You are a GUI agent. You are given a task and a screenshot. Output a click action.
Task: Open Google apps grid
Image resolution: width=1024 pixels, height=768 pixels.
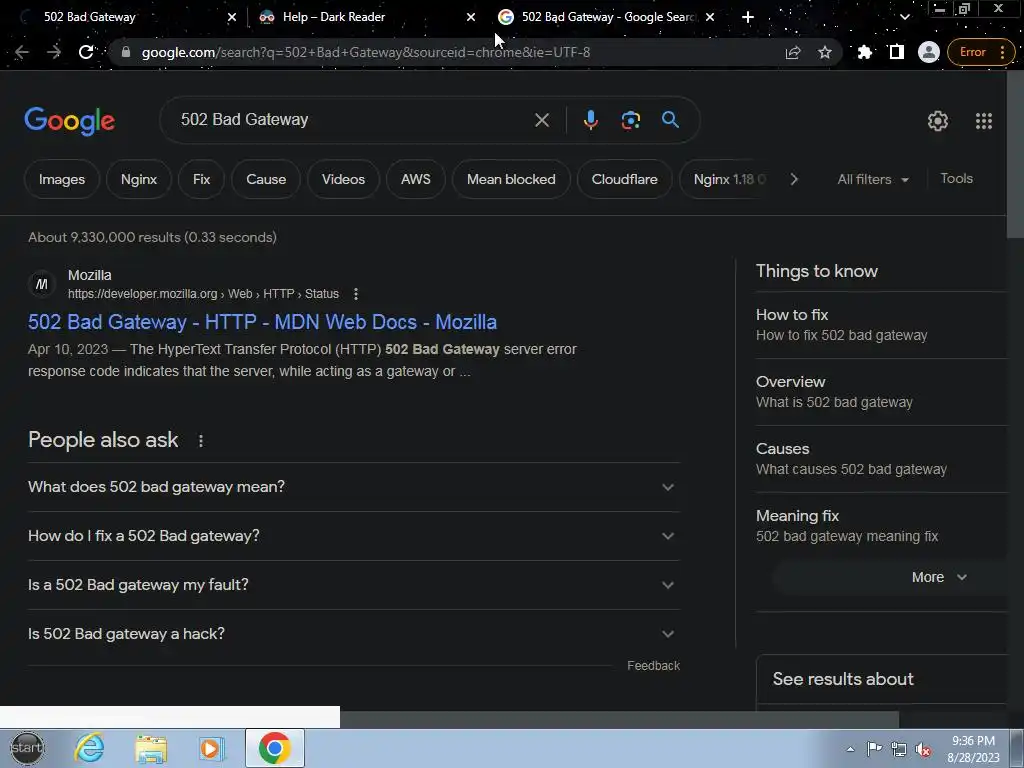pyautogui.click(x=984, y=121)
